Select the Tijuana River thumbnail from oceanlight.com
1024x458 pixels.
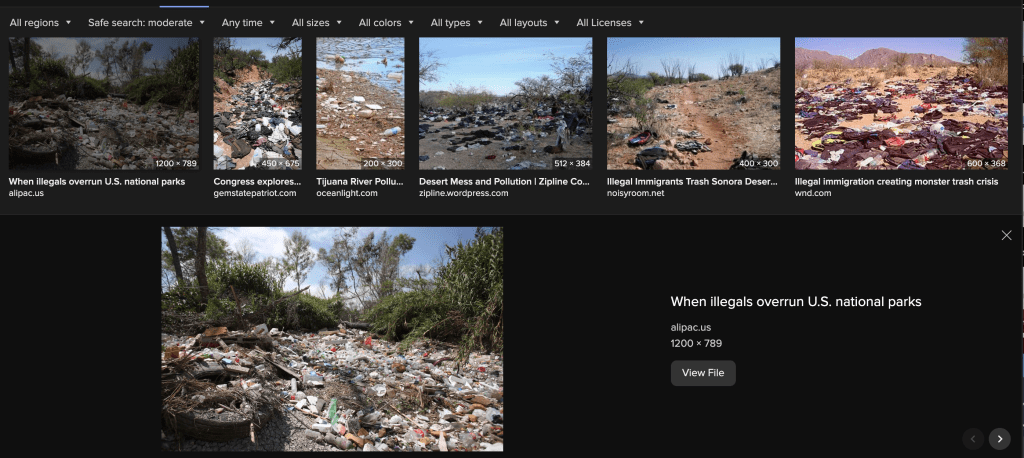click(x=360, y=104)
